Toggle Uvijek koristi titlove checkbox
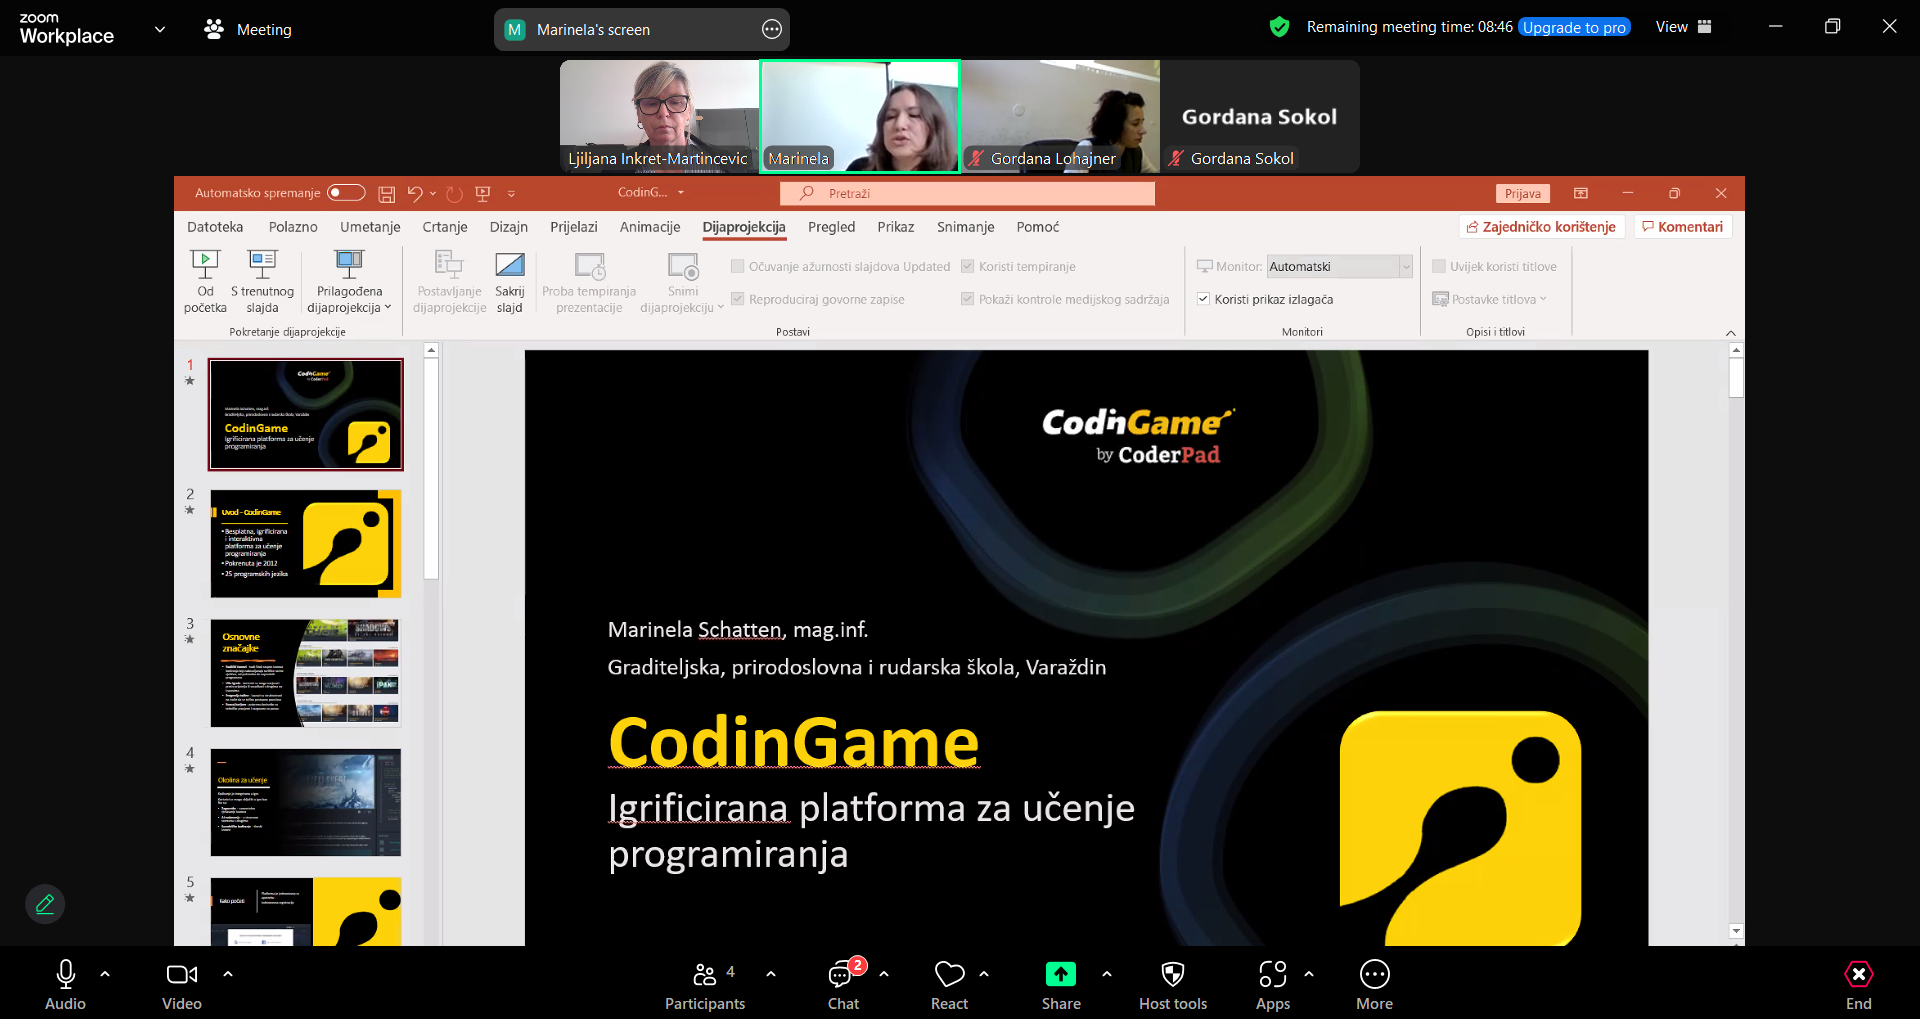Viewport: 1920px width, 1020px height. [1439, 266]
